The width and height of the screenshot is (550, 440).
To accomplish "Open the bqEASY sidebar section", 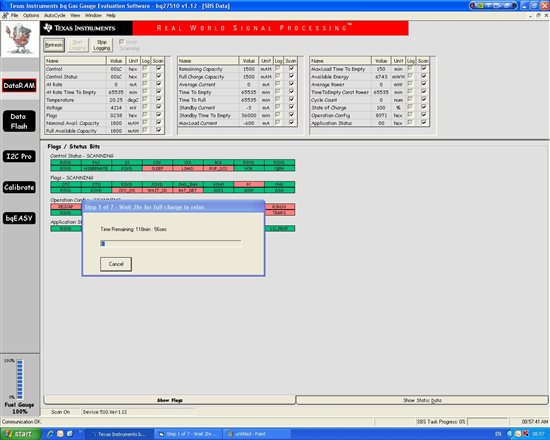I will point(19,218).
